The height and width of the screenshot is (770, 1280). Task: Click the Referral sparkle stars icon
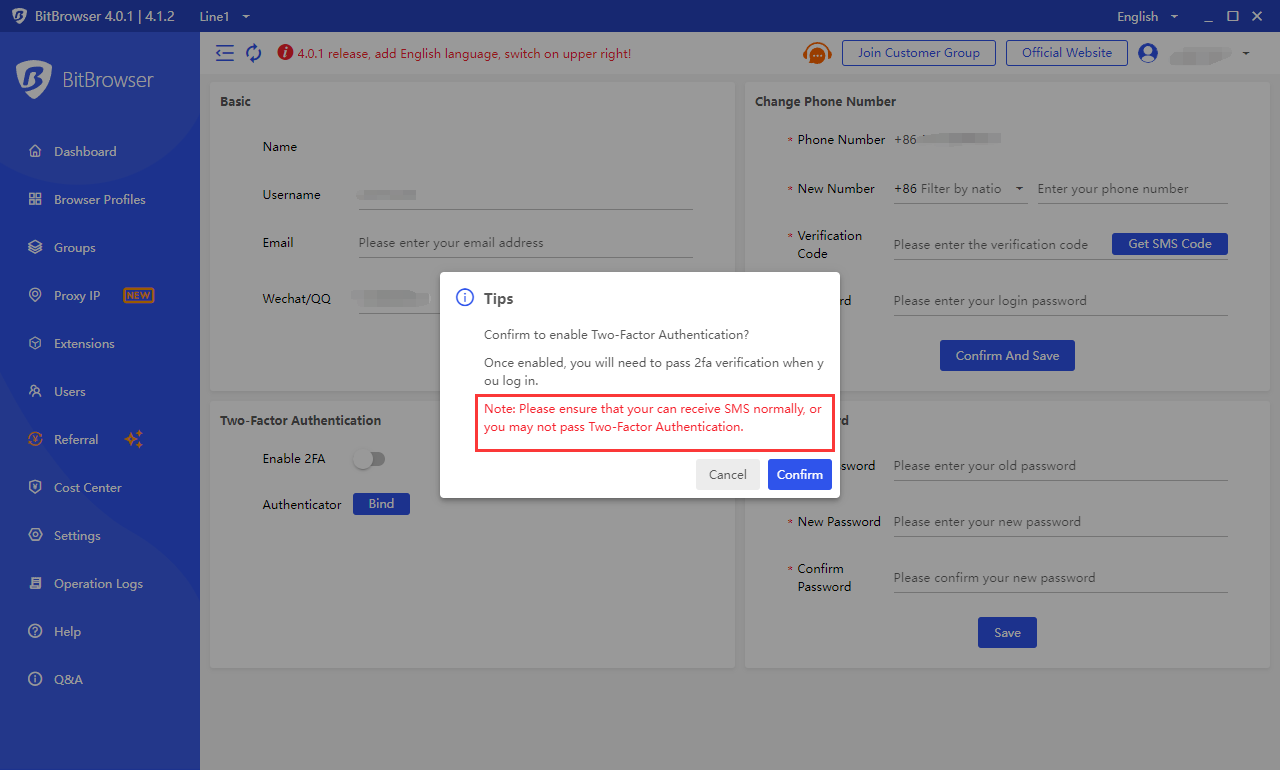point(134,440)
